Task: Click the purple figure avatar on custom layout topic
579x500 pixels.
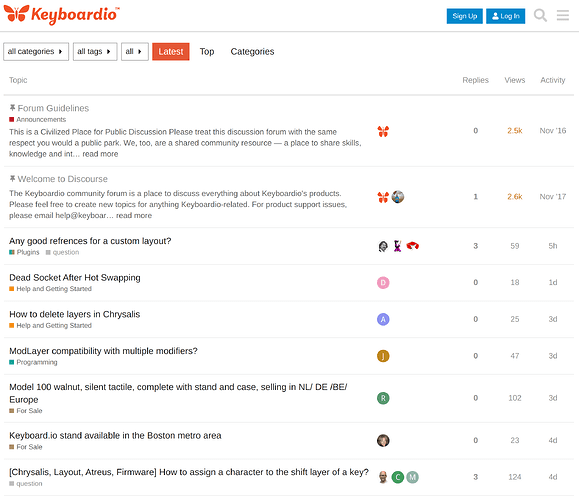Action: 398,246
